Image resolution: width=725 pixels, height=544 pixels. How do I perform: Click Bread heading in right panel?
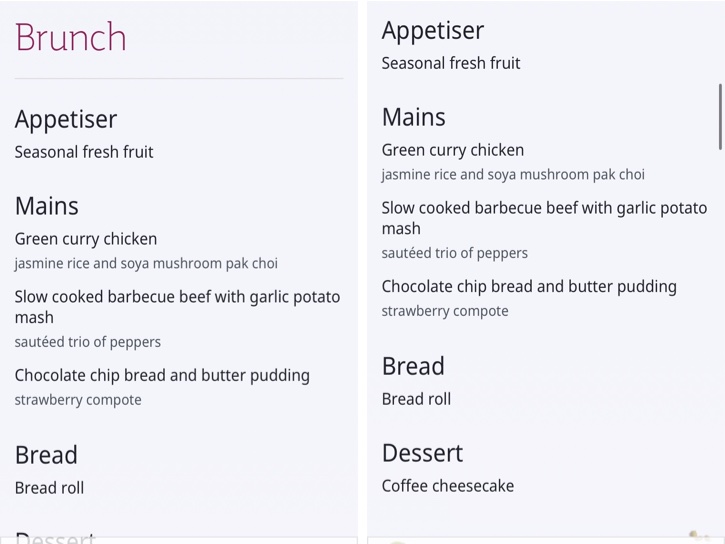tap(413, 367)
